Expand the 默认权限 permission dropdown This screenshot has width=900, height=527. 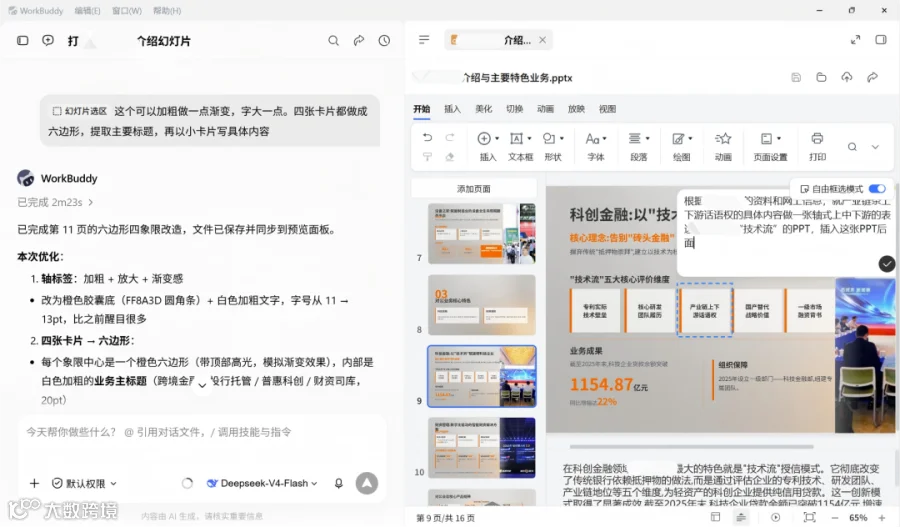click(x=84, y=483)
